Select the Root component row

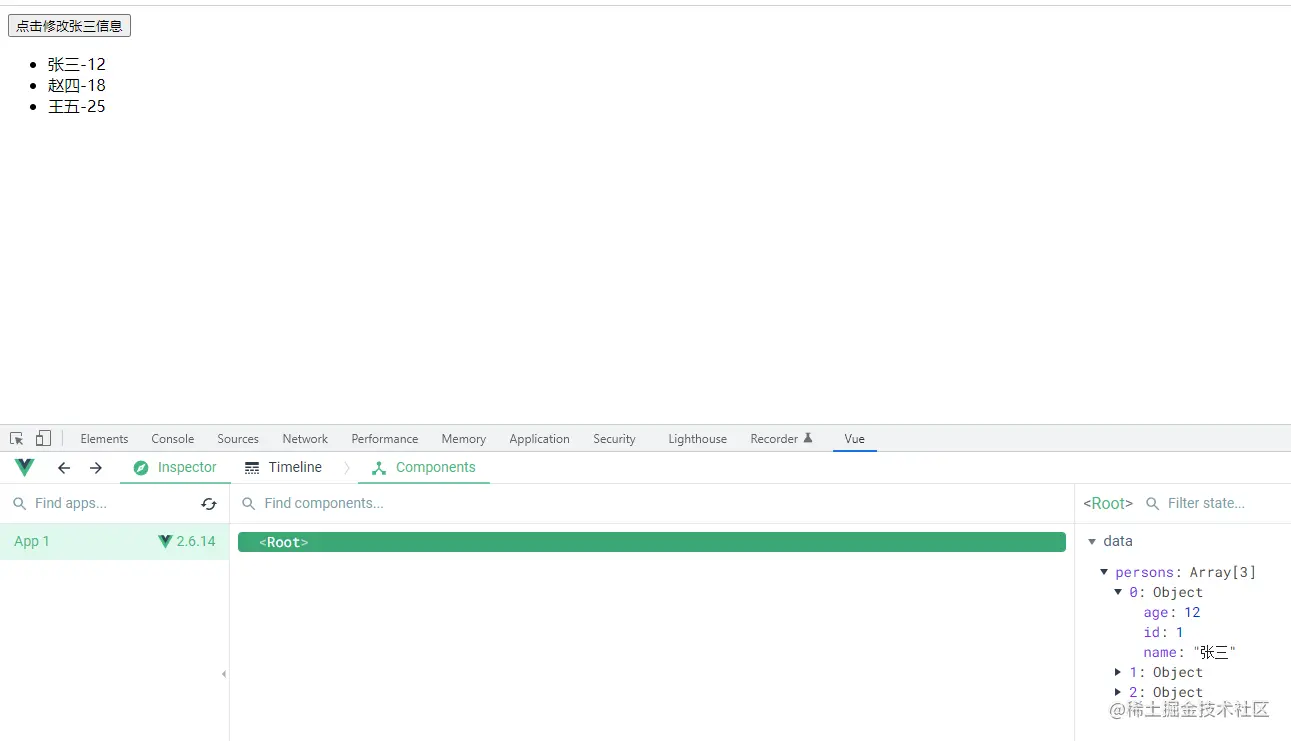click(652, 542)
